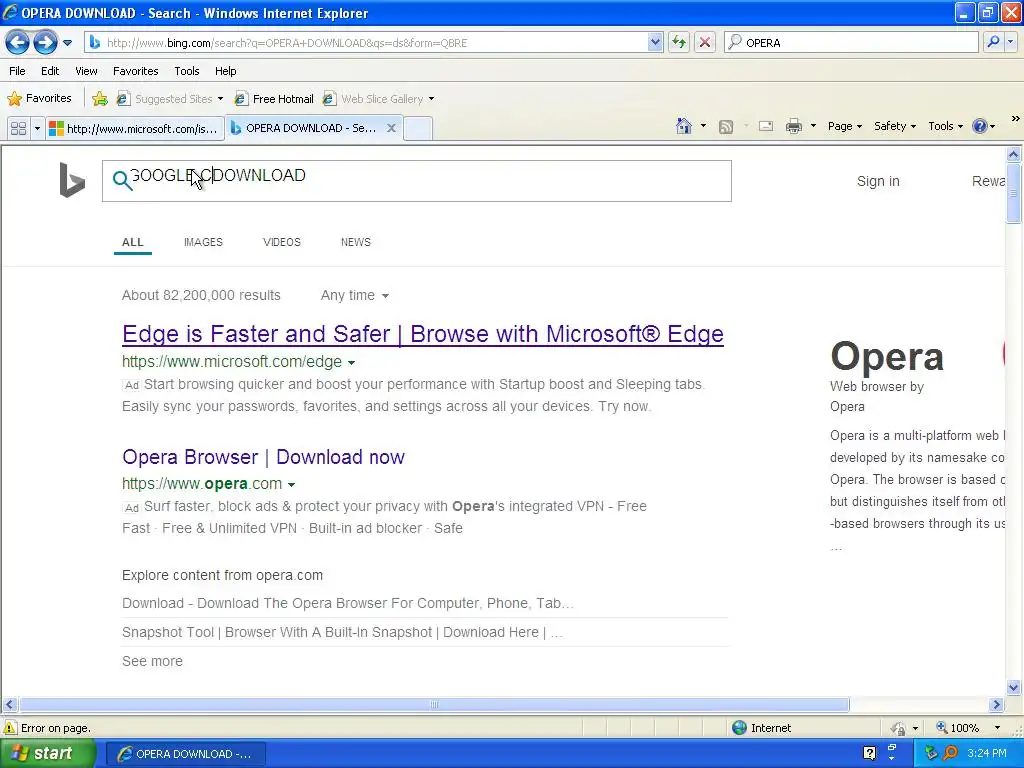Expand microsoft.com/edge URL dropdown arrow
Viewport: 1024px width, 768px height.
(x=351, y=362)
